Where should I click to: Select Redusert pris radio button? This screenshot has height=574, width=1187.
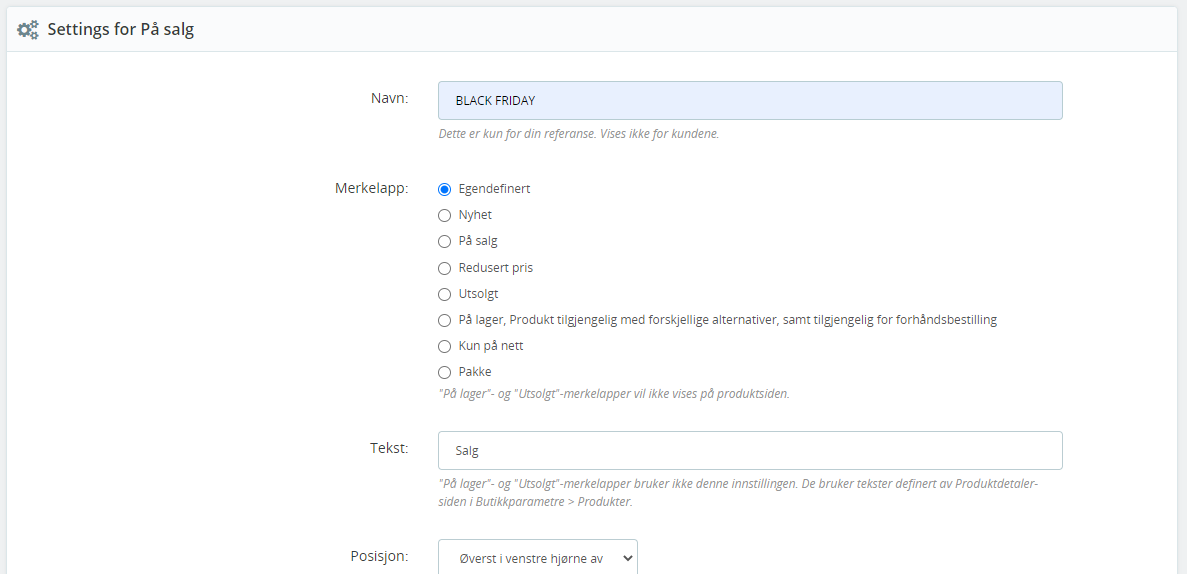[x=444, y=268]
